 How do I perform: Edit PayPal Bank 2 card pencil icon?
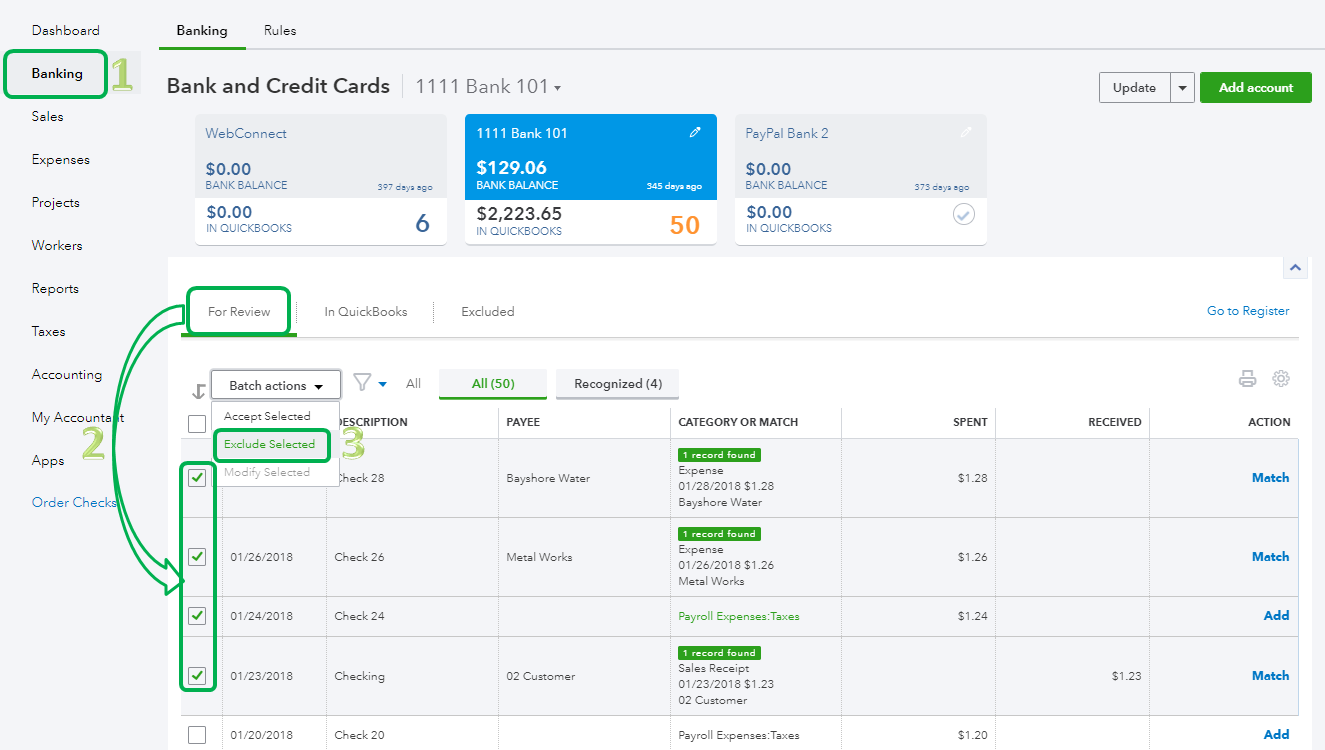click(x=965, y=133)
